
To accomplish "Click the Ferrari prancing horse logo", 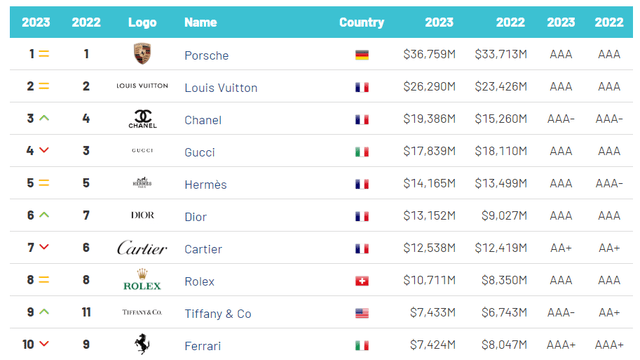I will tap(142, 344).
